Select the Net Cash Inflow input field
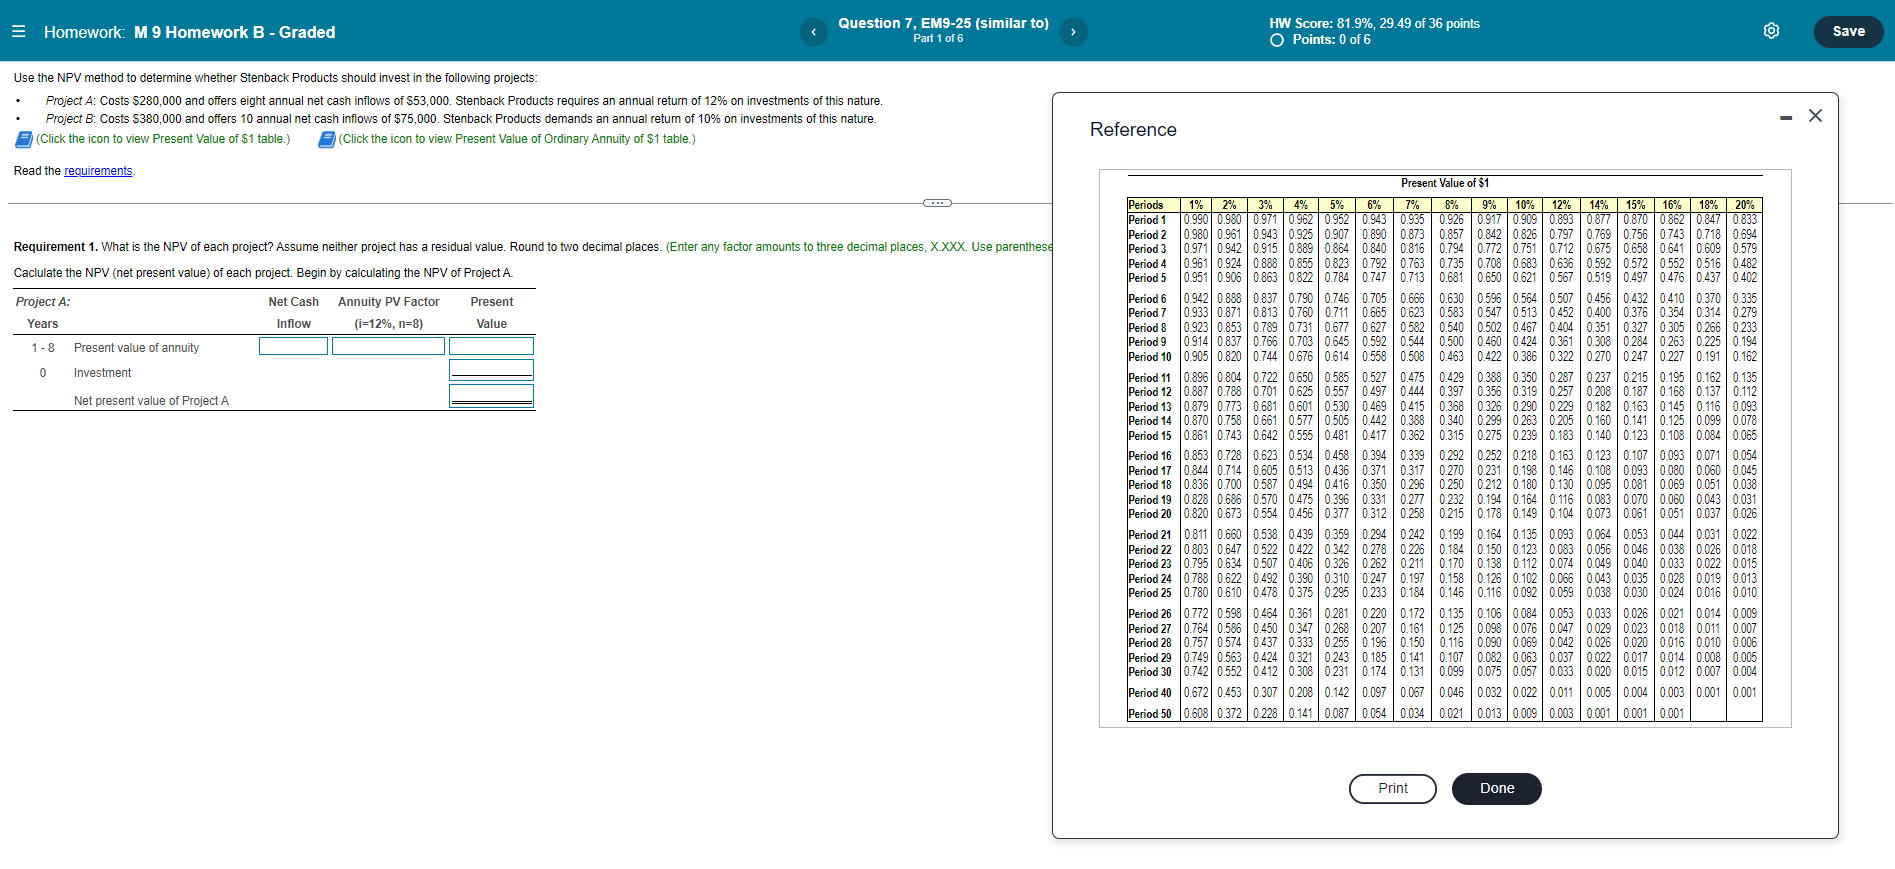 point(293,346)
